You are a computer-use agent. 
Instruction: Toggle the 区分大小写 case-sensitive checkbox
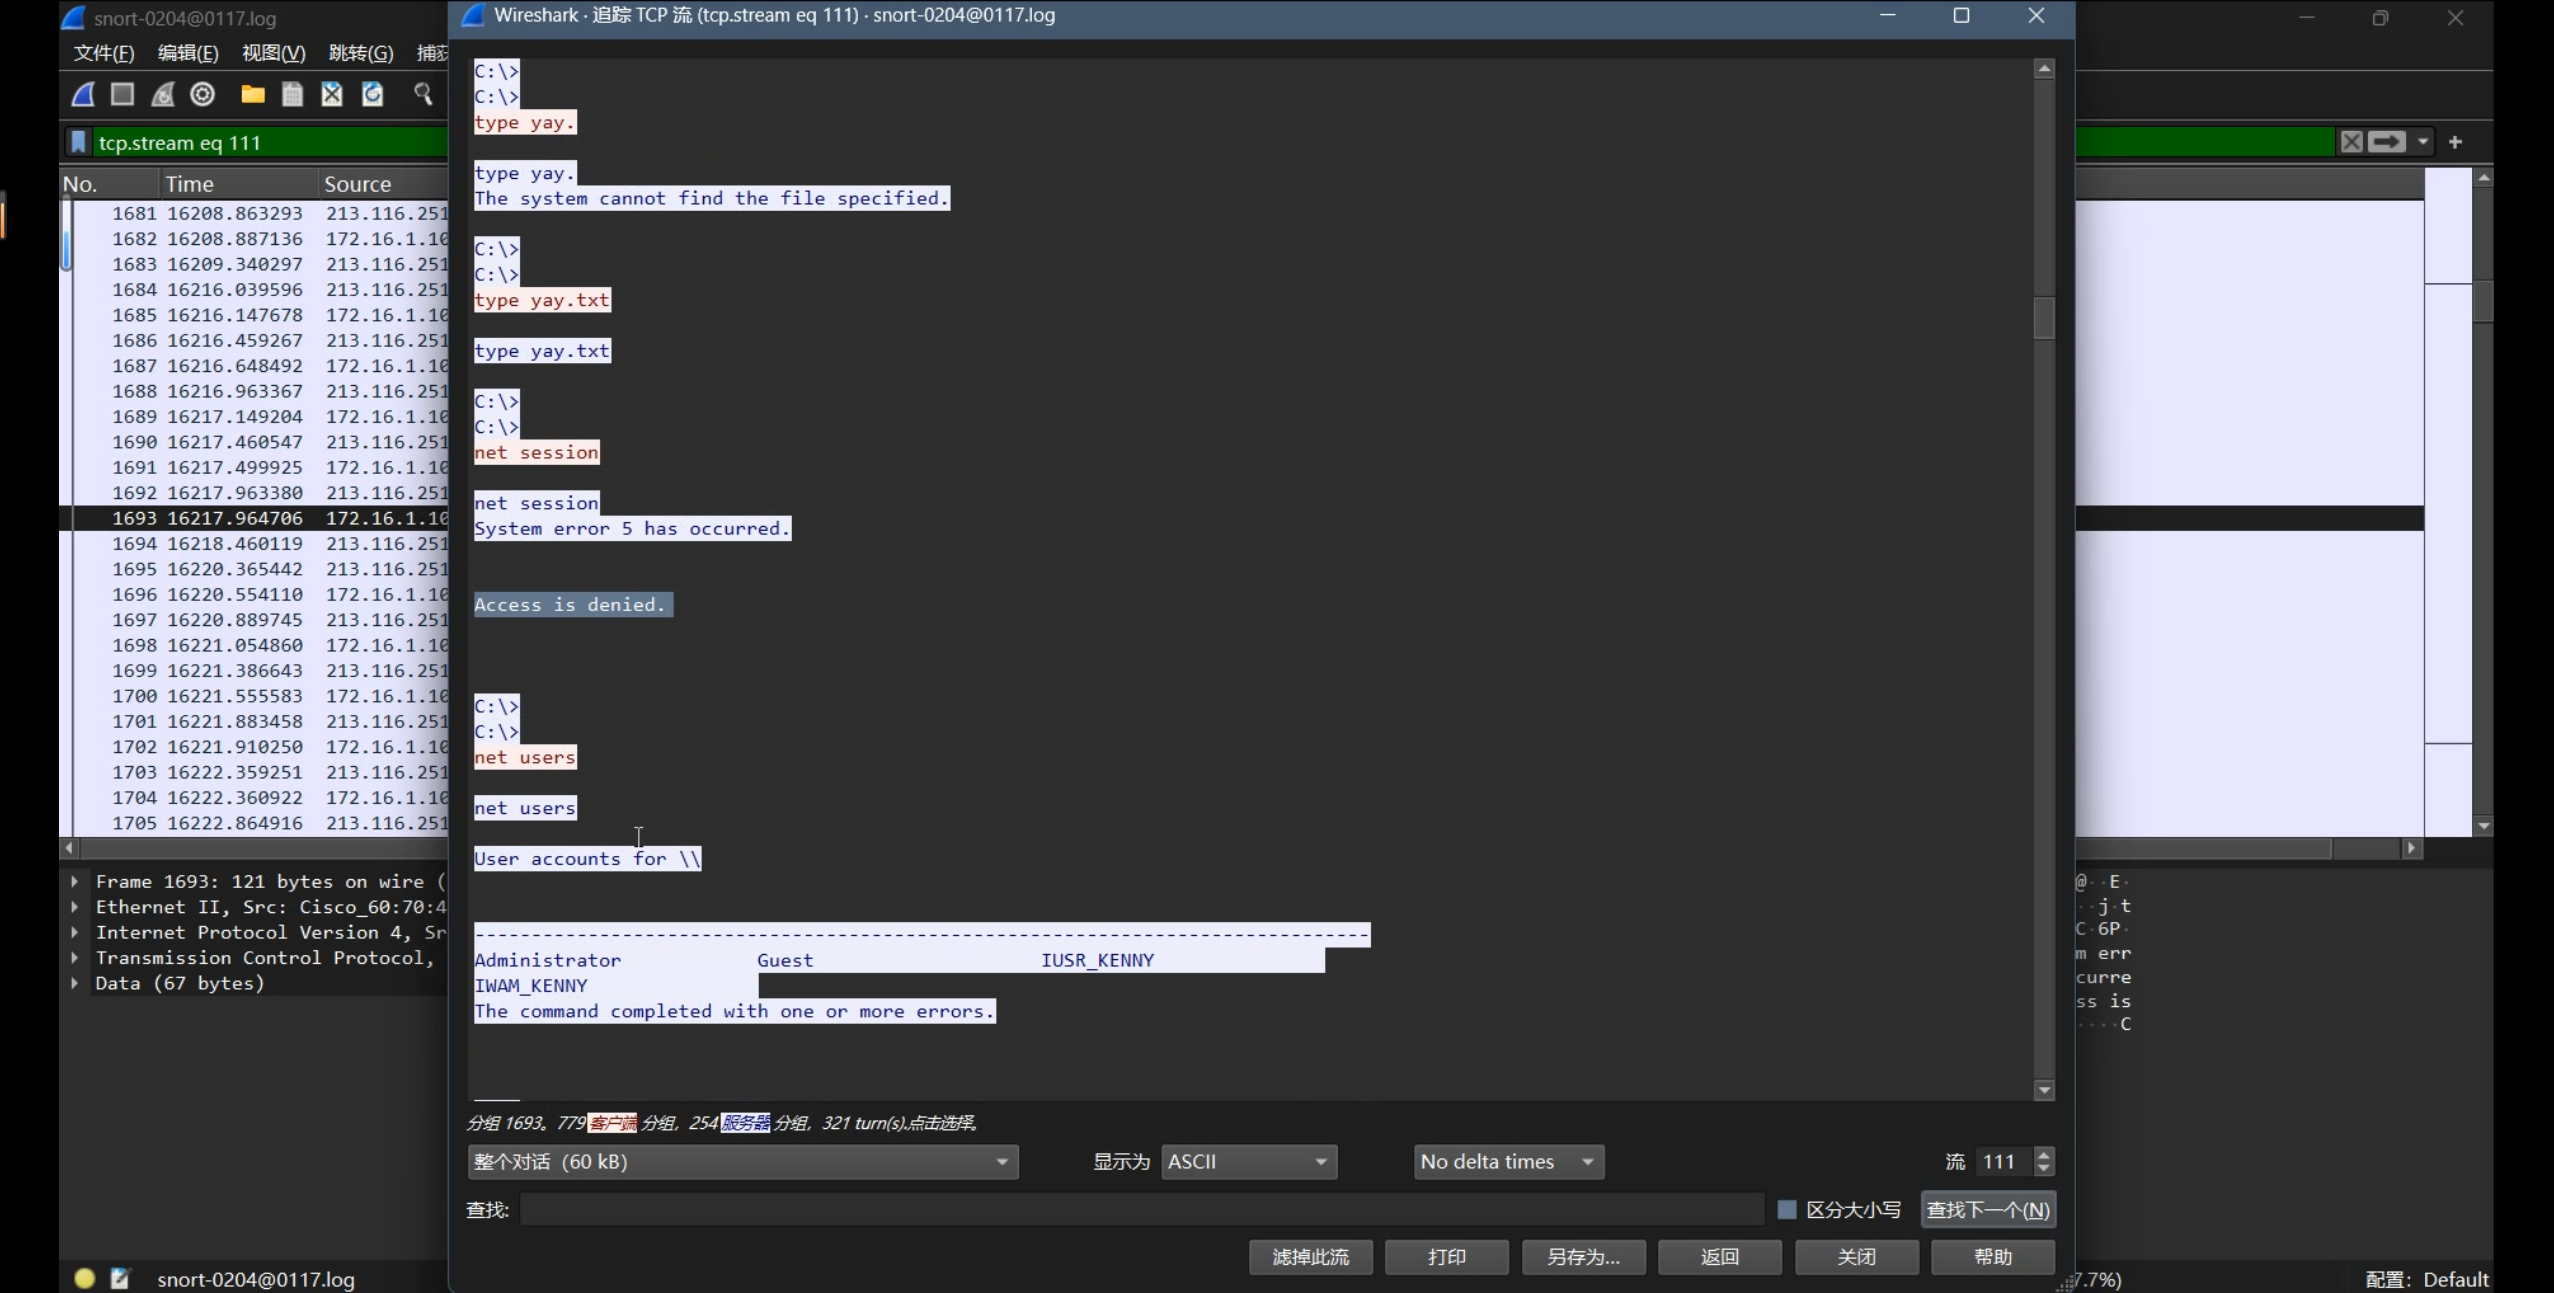coord(1787,1209)
